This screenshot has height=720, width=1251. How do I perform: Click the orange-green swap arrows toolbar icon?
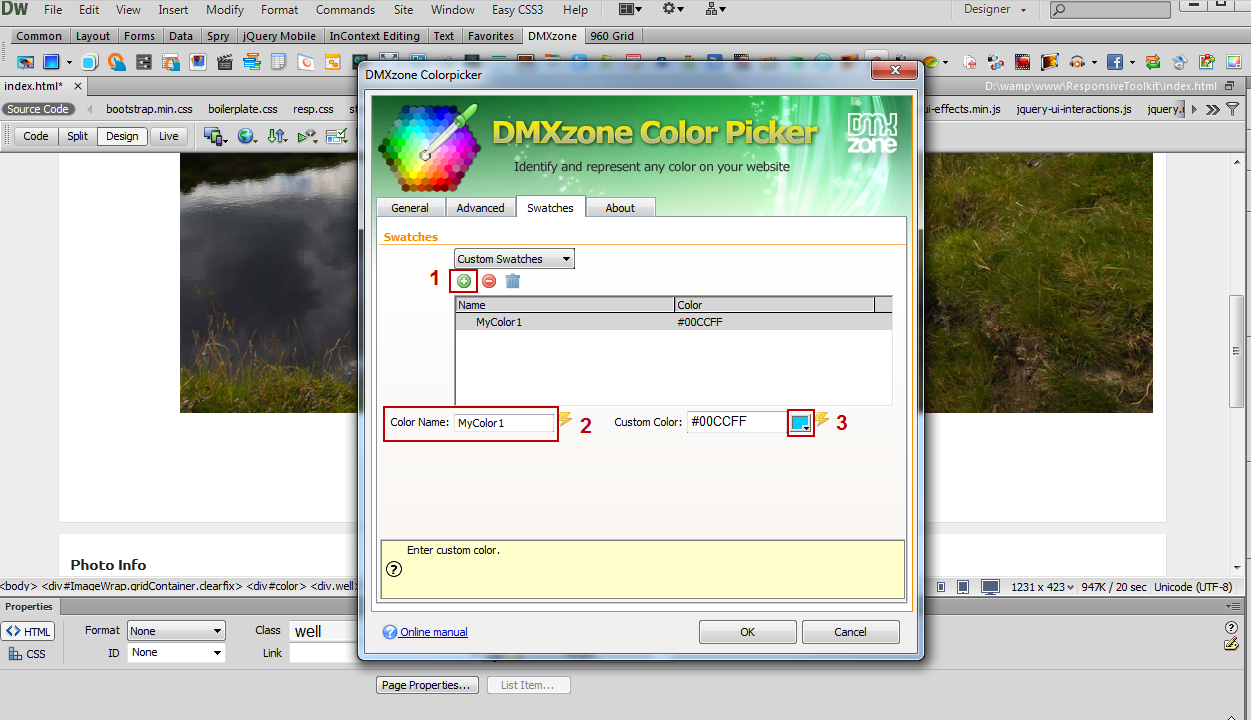pos(1153,62)
